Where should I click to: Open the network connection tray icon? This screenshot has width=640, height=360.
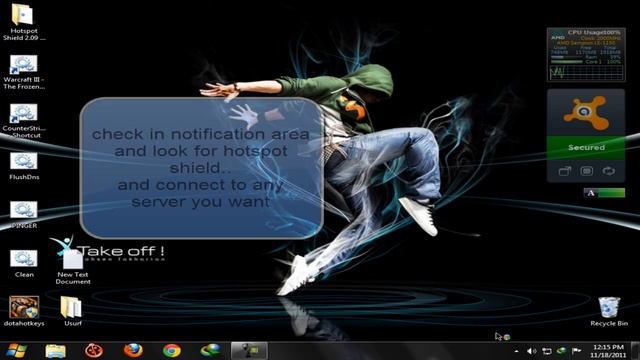click(x=547, y=351)
